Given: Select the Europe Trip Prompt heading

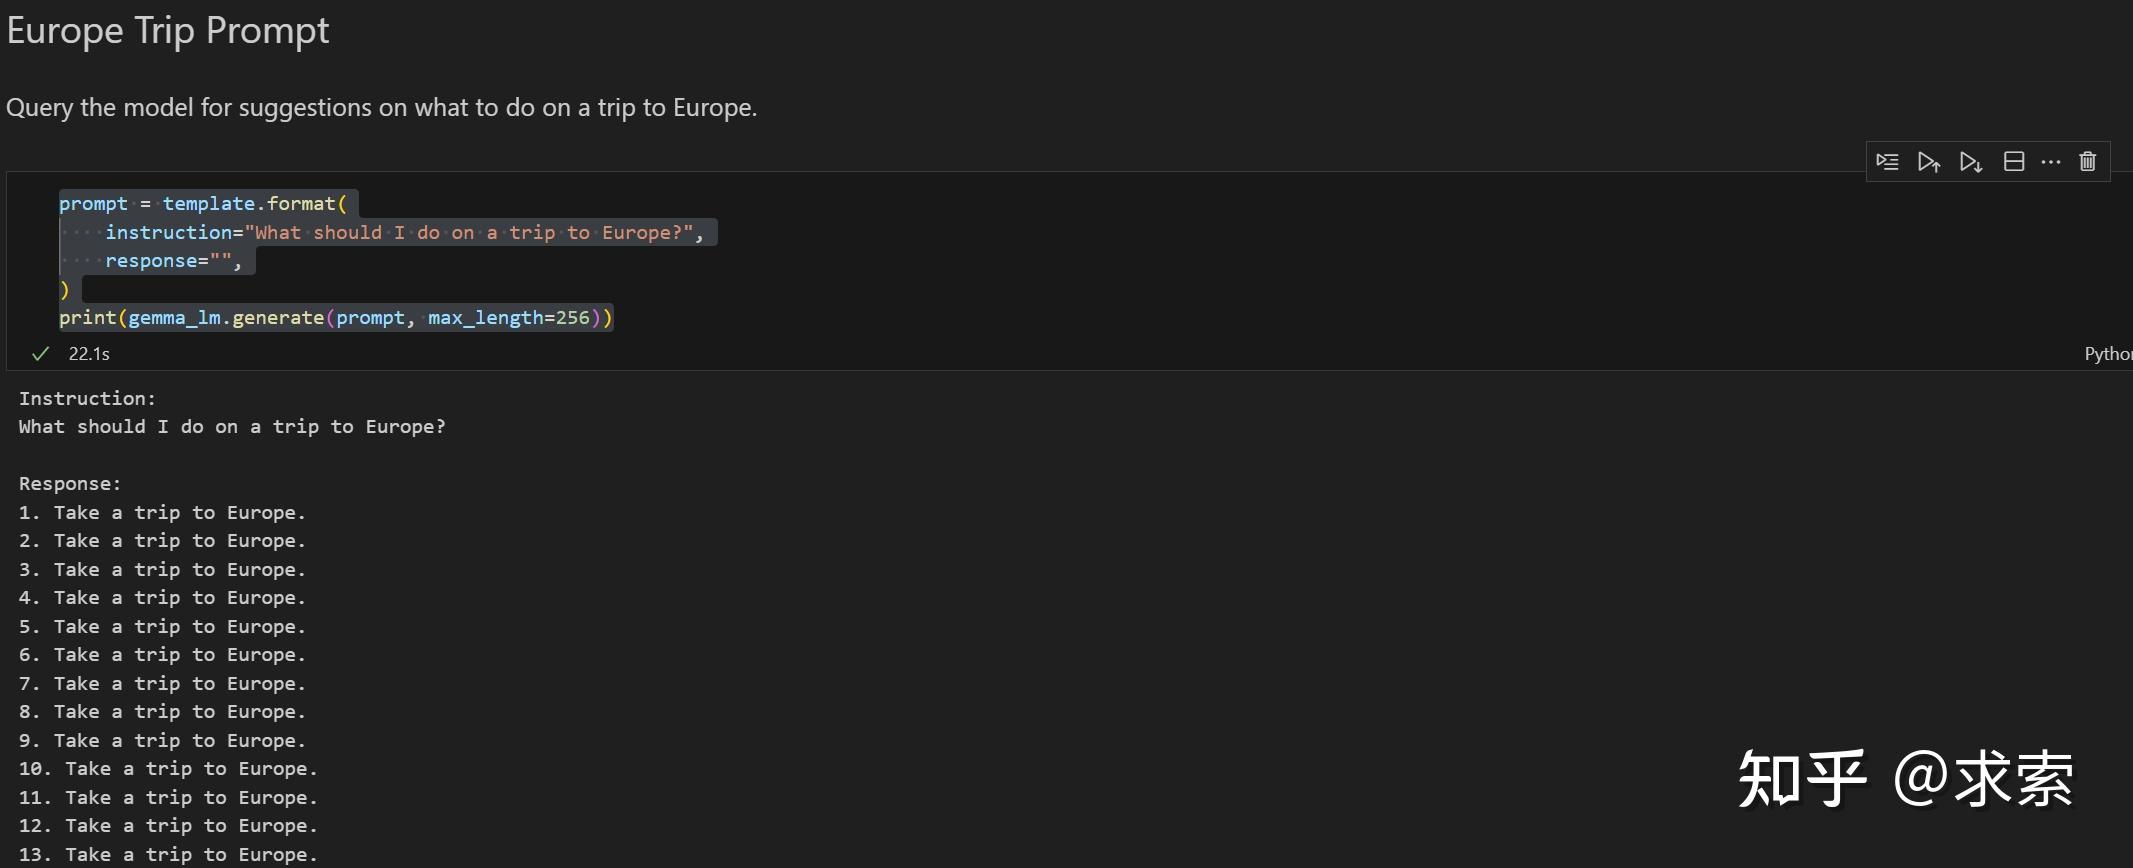Looking at the screenshot, I should tap(168, 31).
